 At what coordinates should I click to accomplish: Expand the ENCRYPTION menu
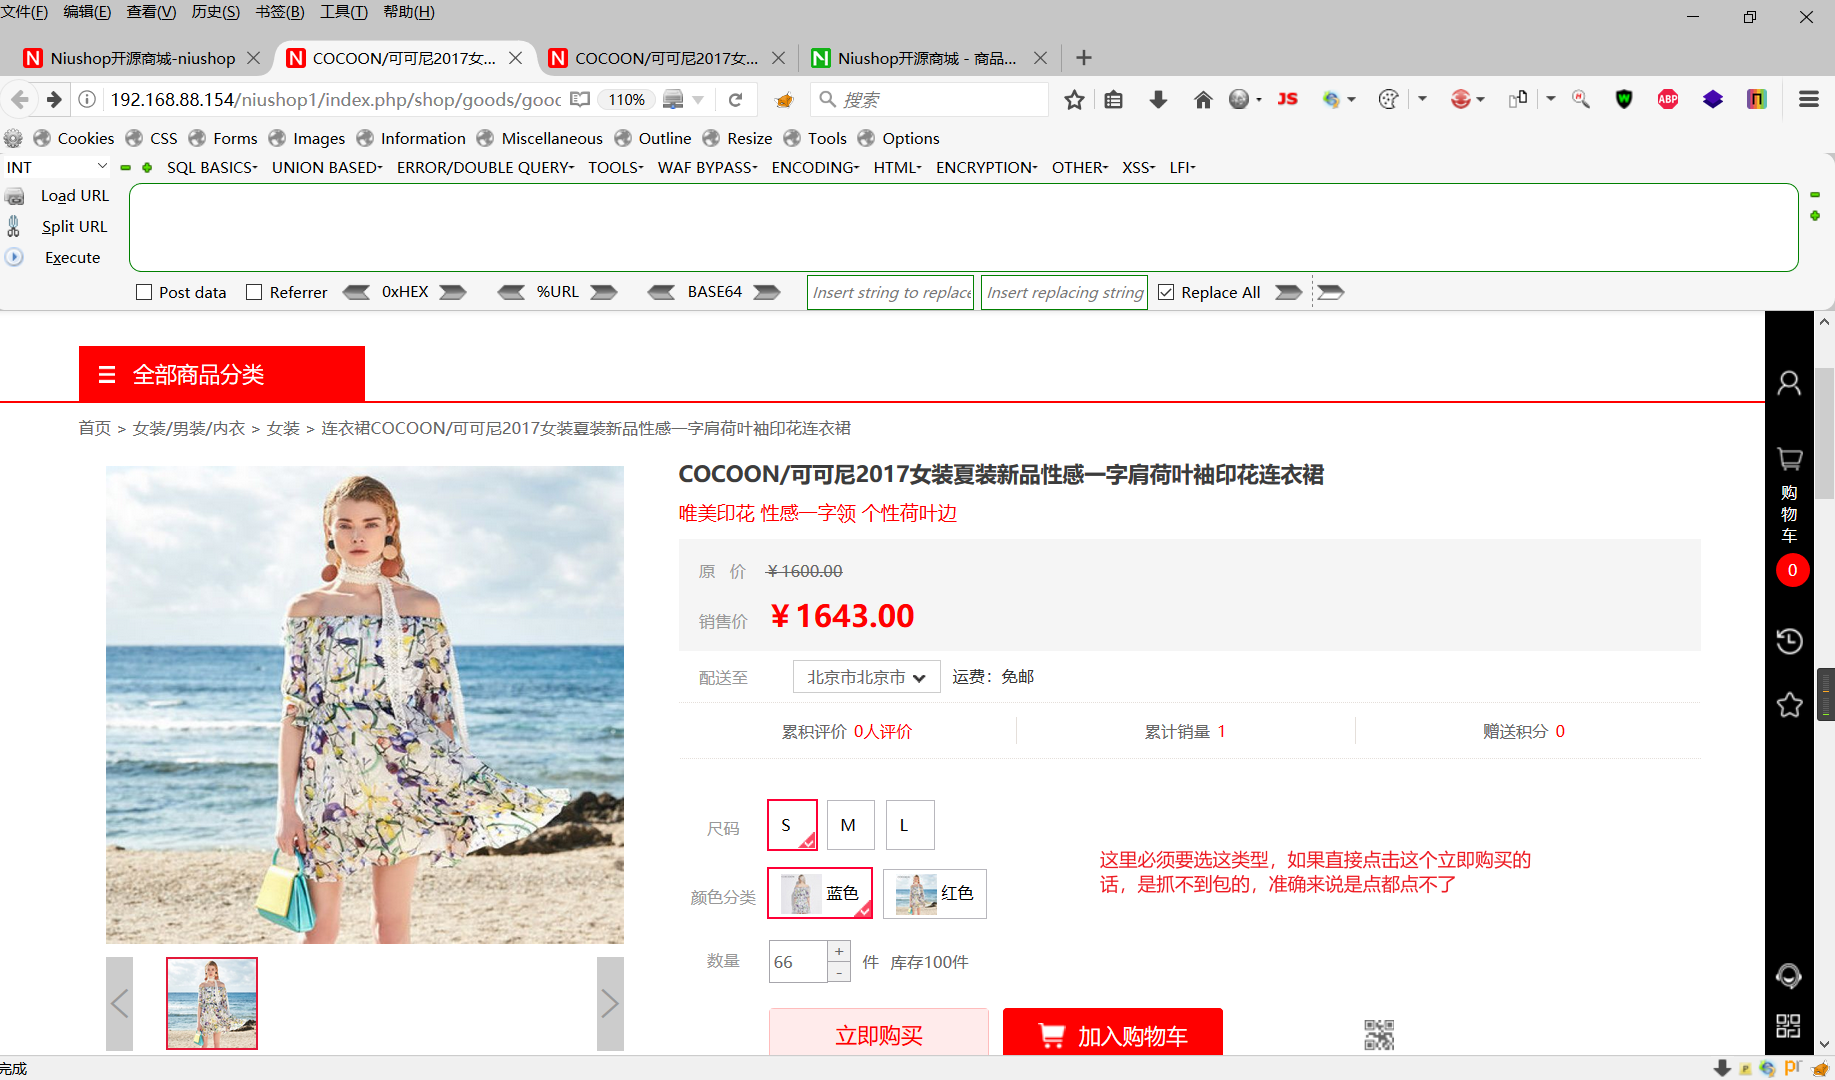[x=986, y=167]
